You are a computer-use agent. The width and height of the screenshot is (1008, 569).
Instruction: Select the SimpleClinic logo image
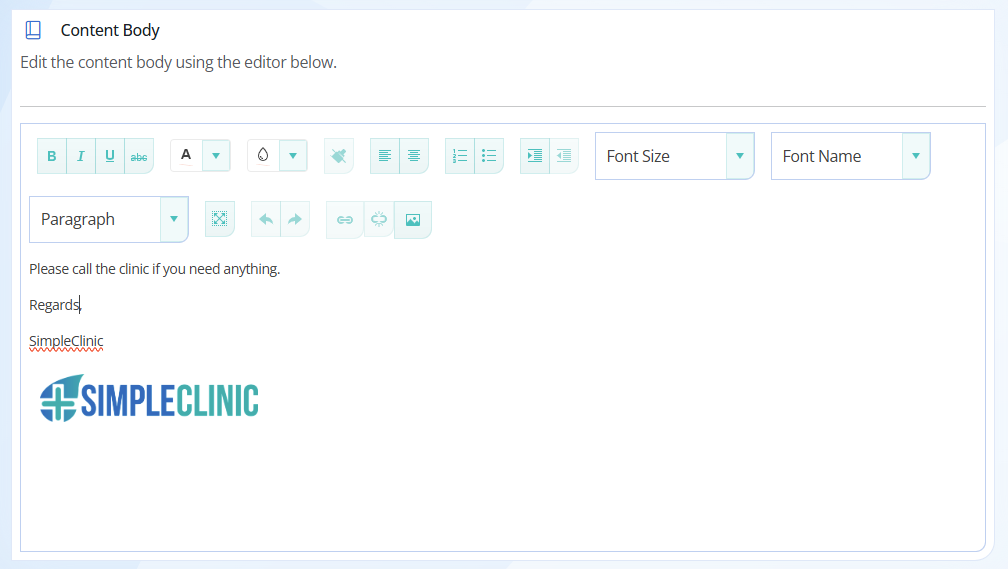tap(149, 399)
